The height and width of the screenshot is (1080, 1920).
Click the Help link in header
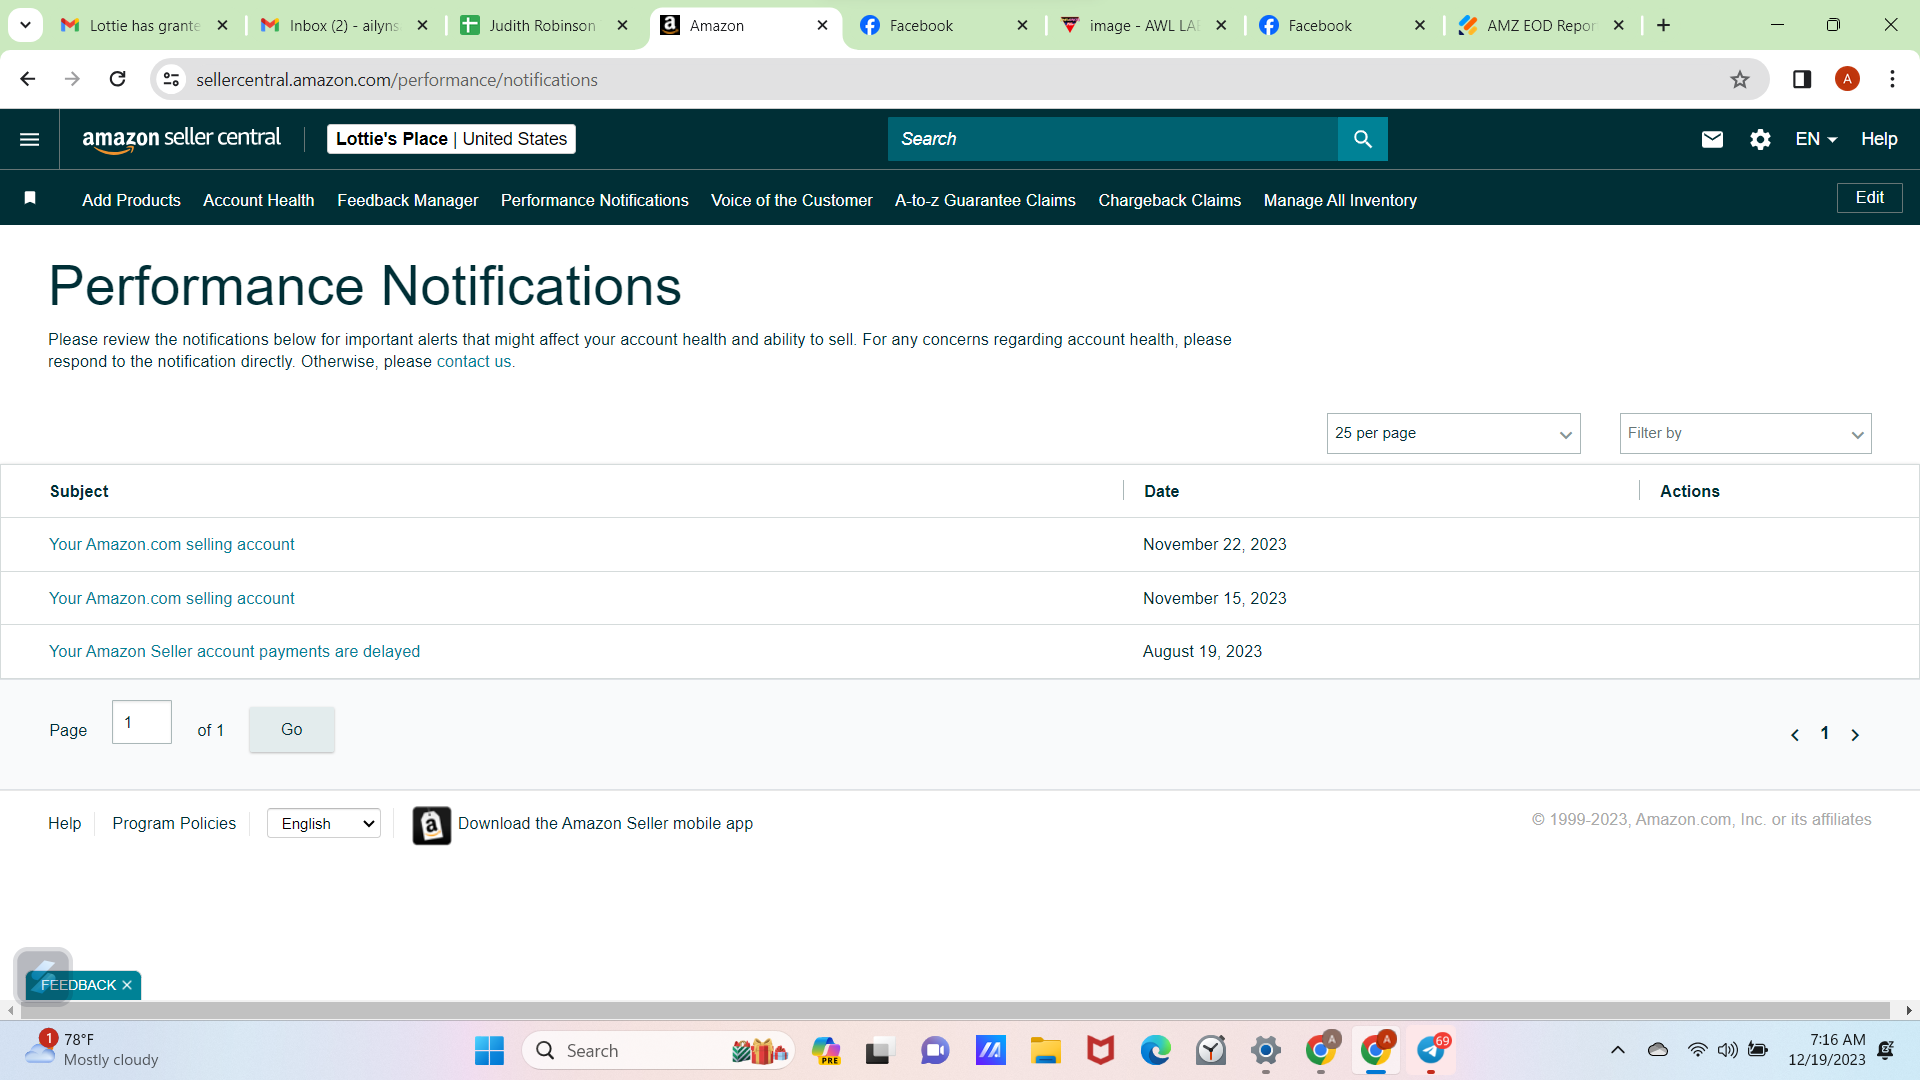1879,139
